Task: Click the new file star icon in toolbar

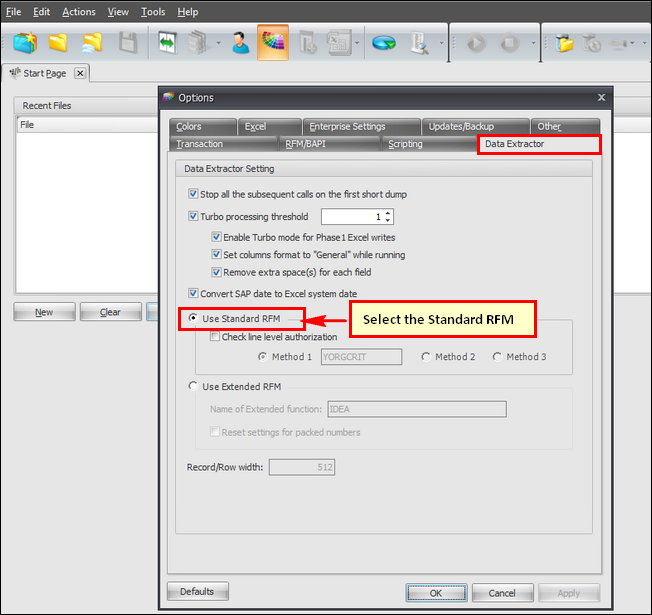Action: click(x=26, y=43)
